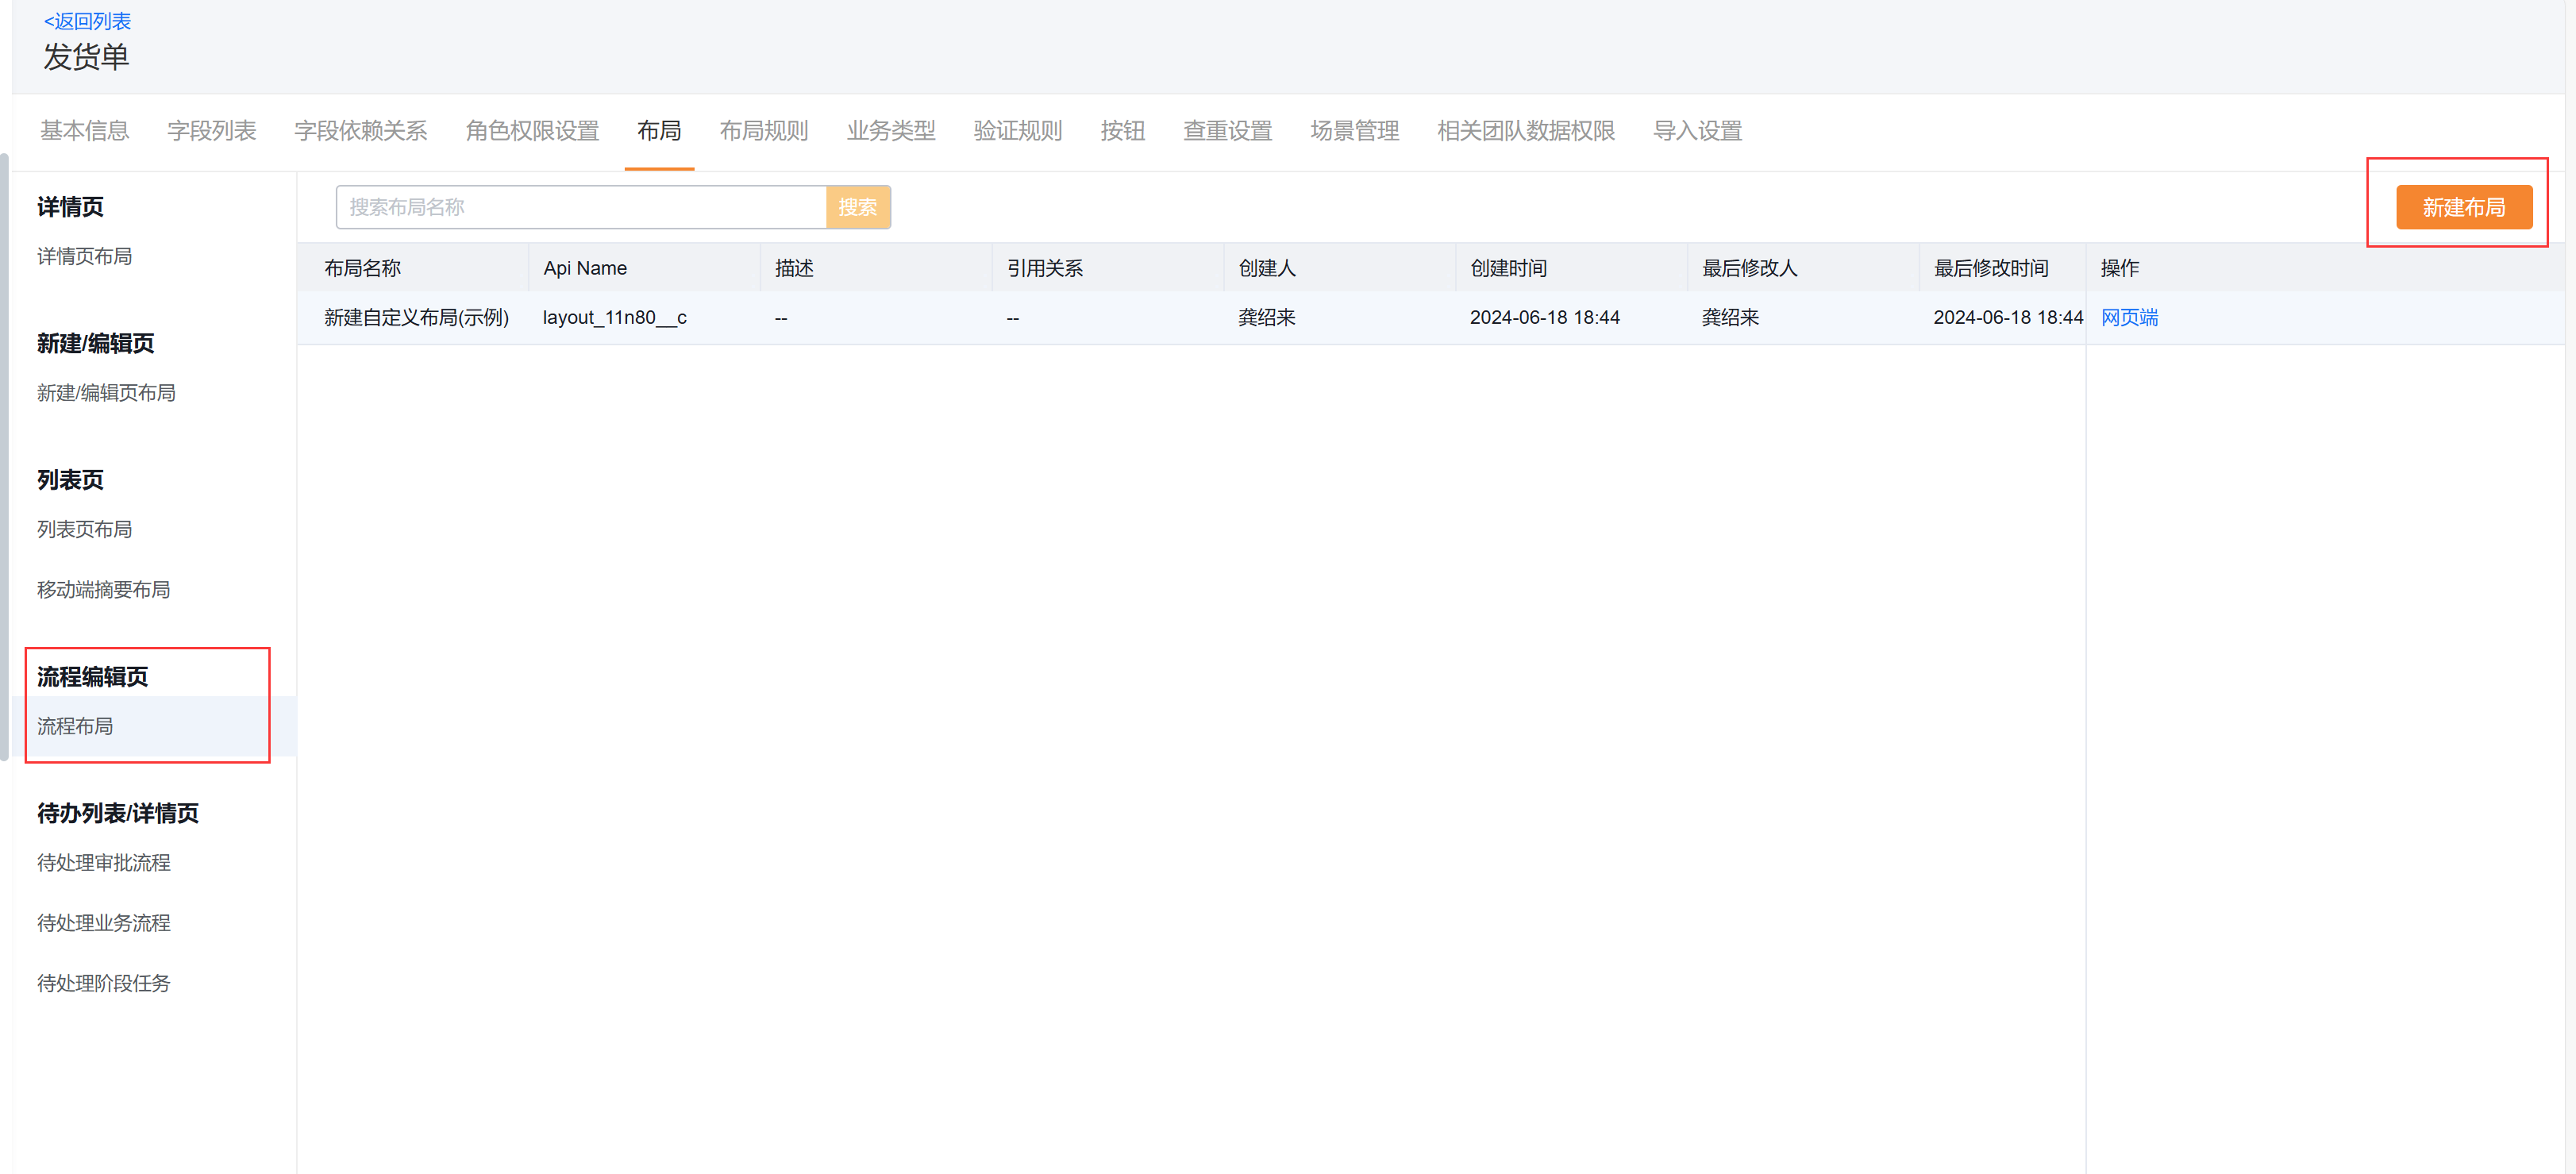Click the 网页端 link in the table row
Image resolution: width=2576 pixels, height=1174 pixels.
pyautogui.click(x=2129, y=317)
